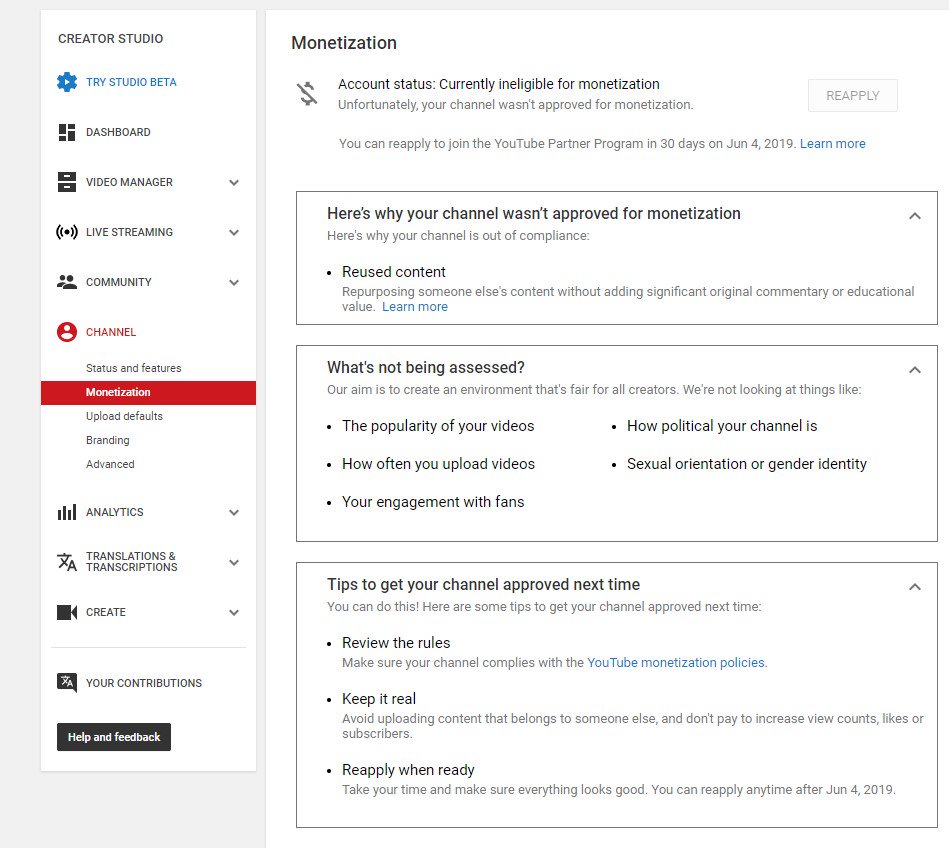The image size is (949, 848).
Task: Click the Try Studio Beta gear icon
Action: pyautogui.click(x=67, y=82)
